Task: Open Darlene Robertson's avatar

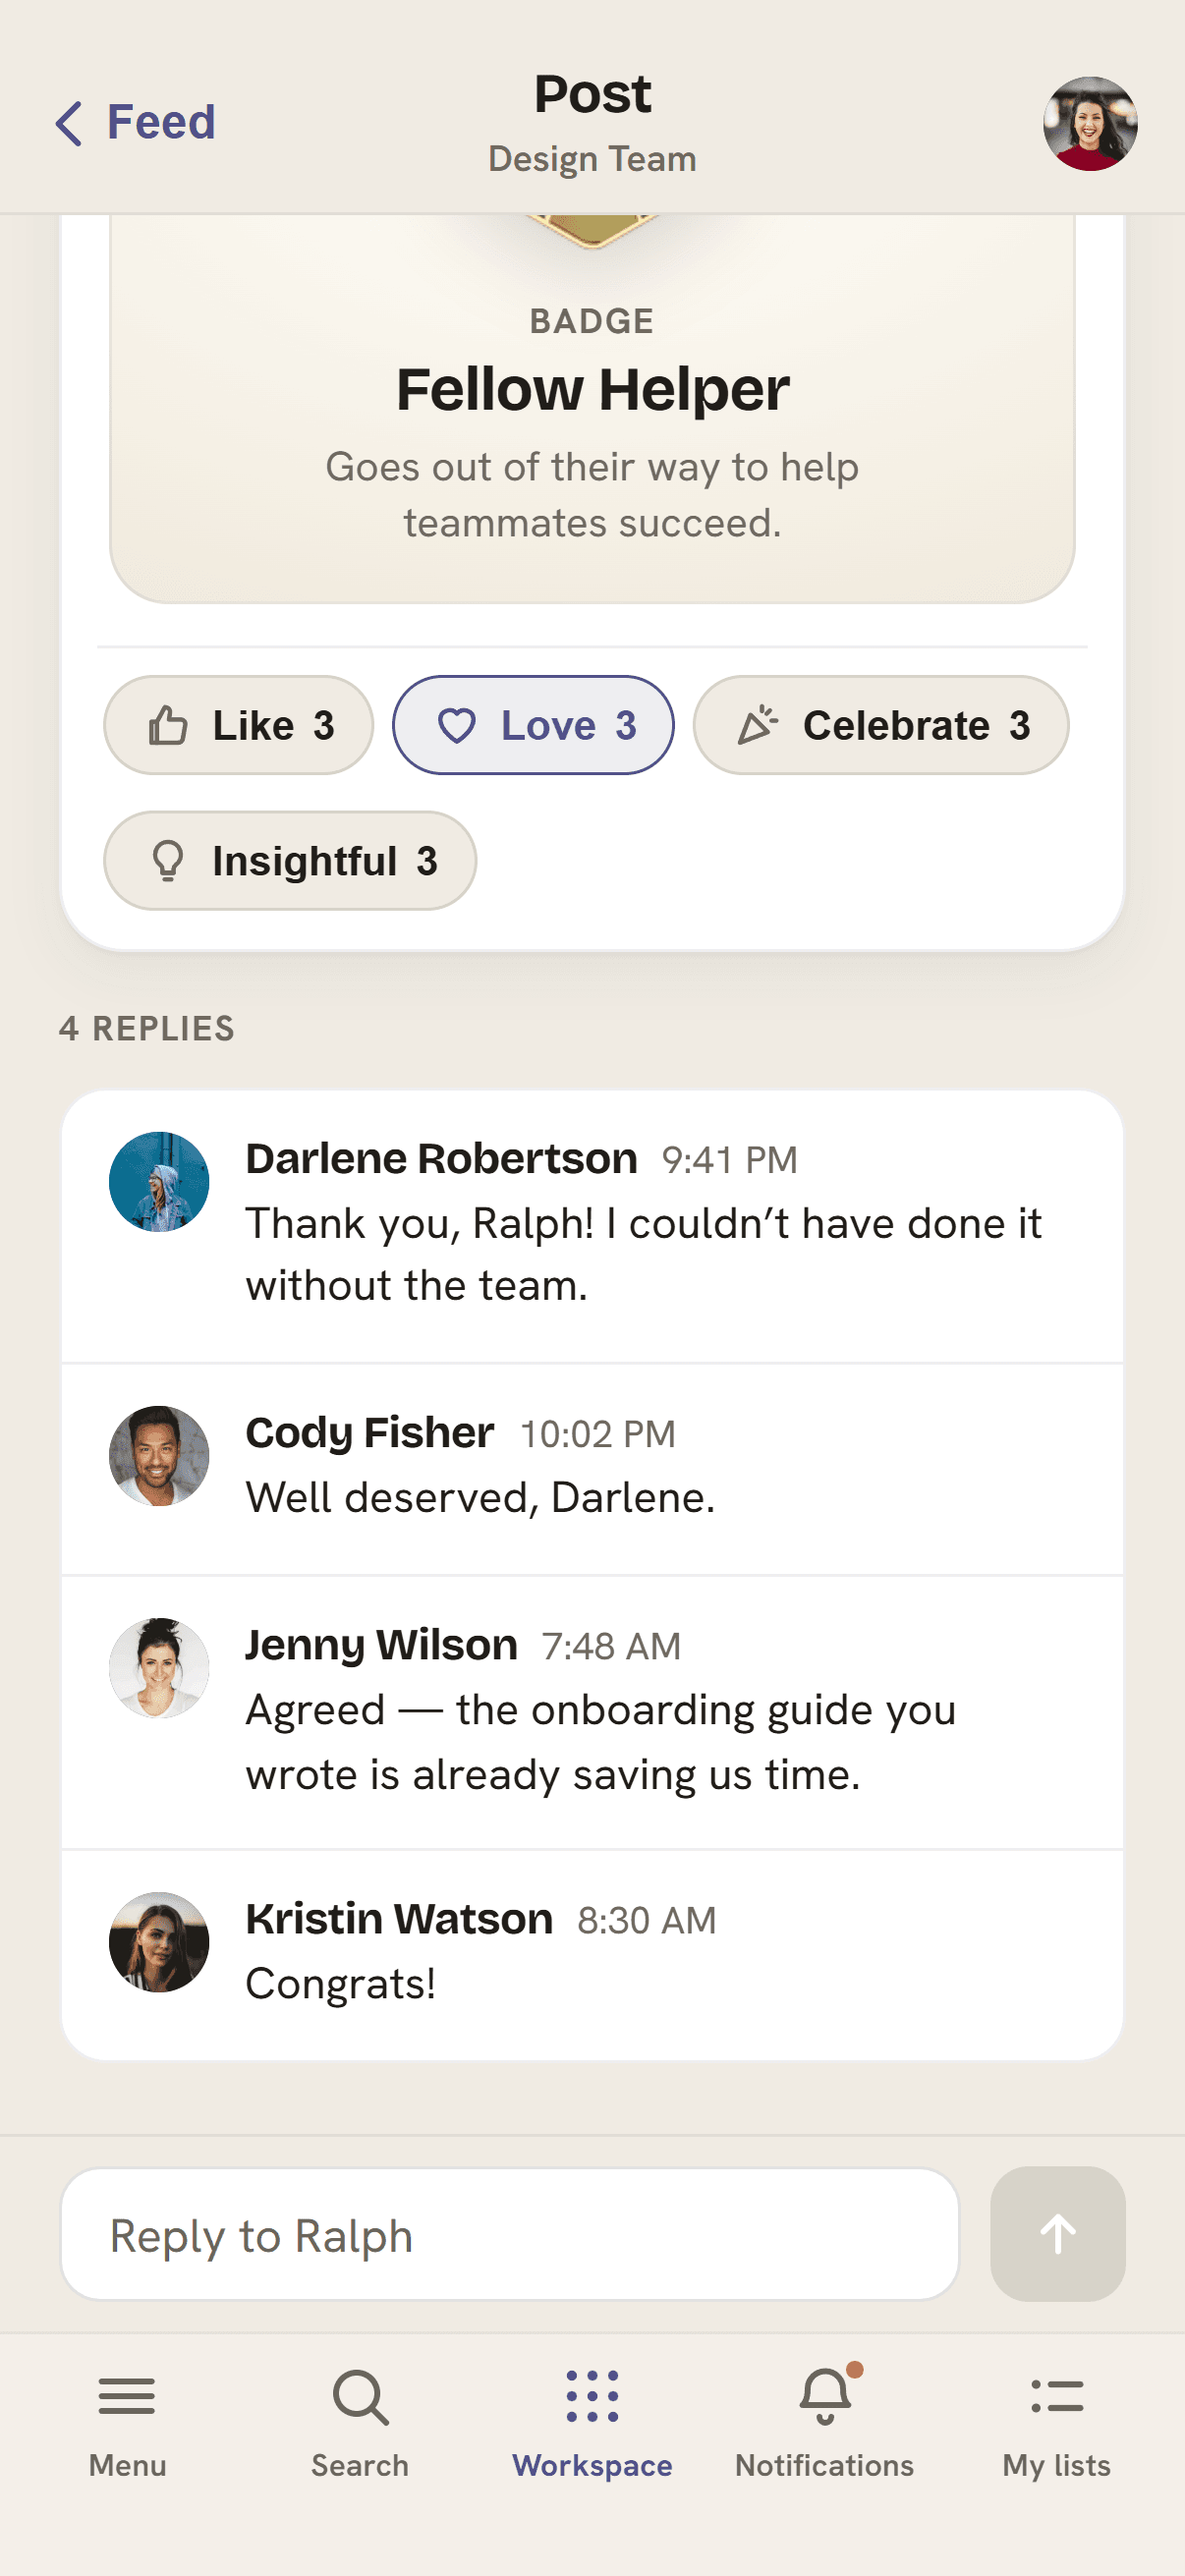Action: click(x=159, y=1181)
